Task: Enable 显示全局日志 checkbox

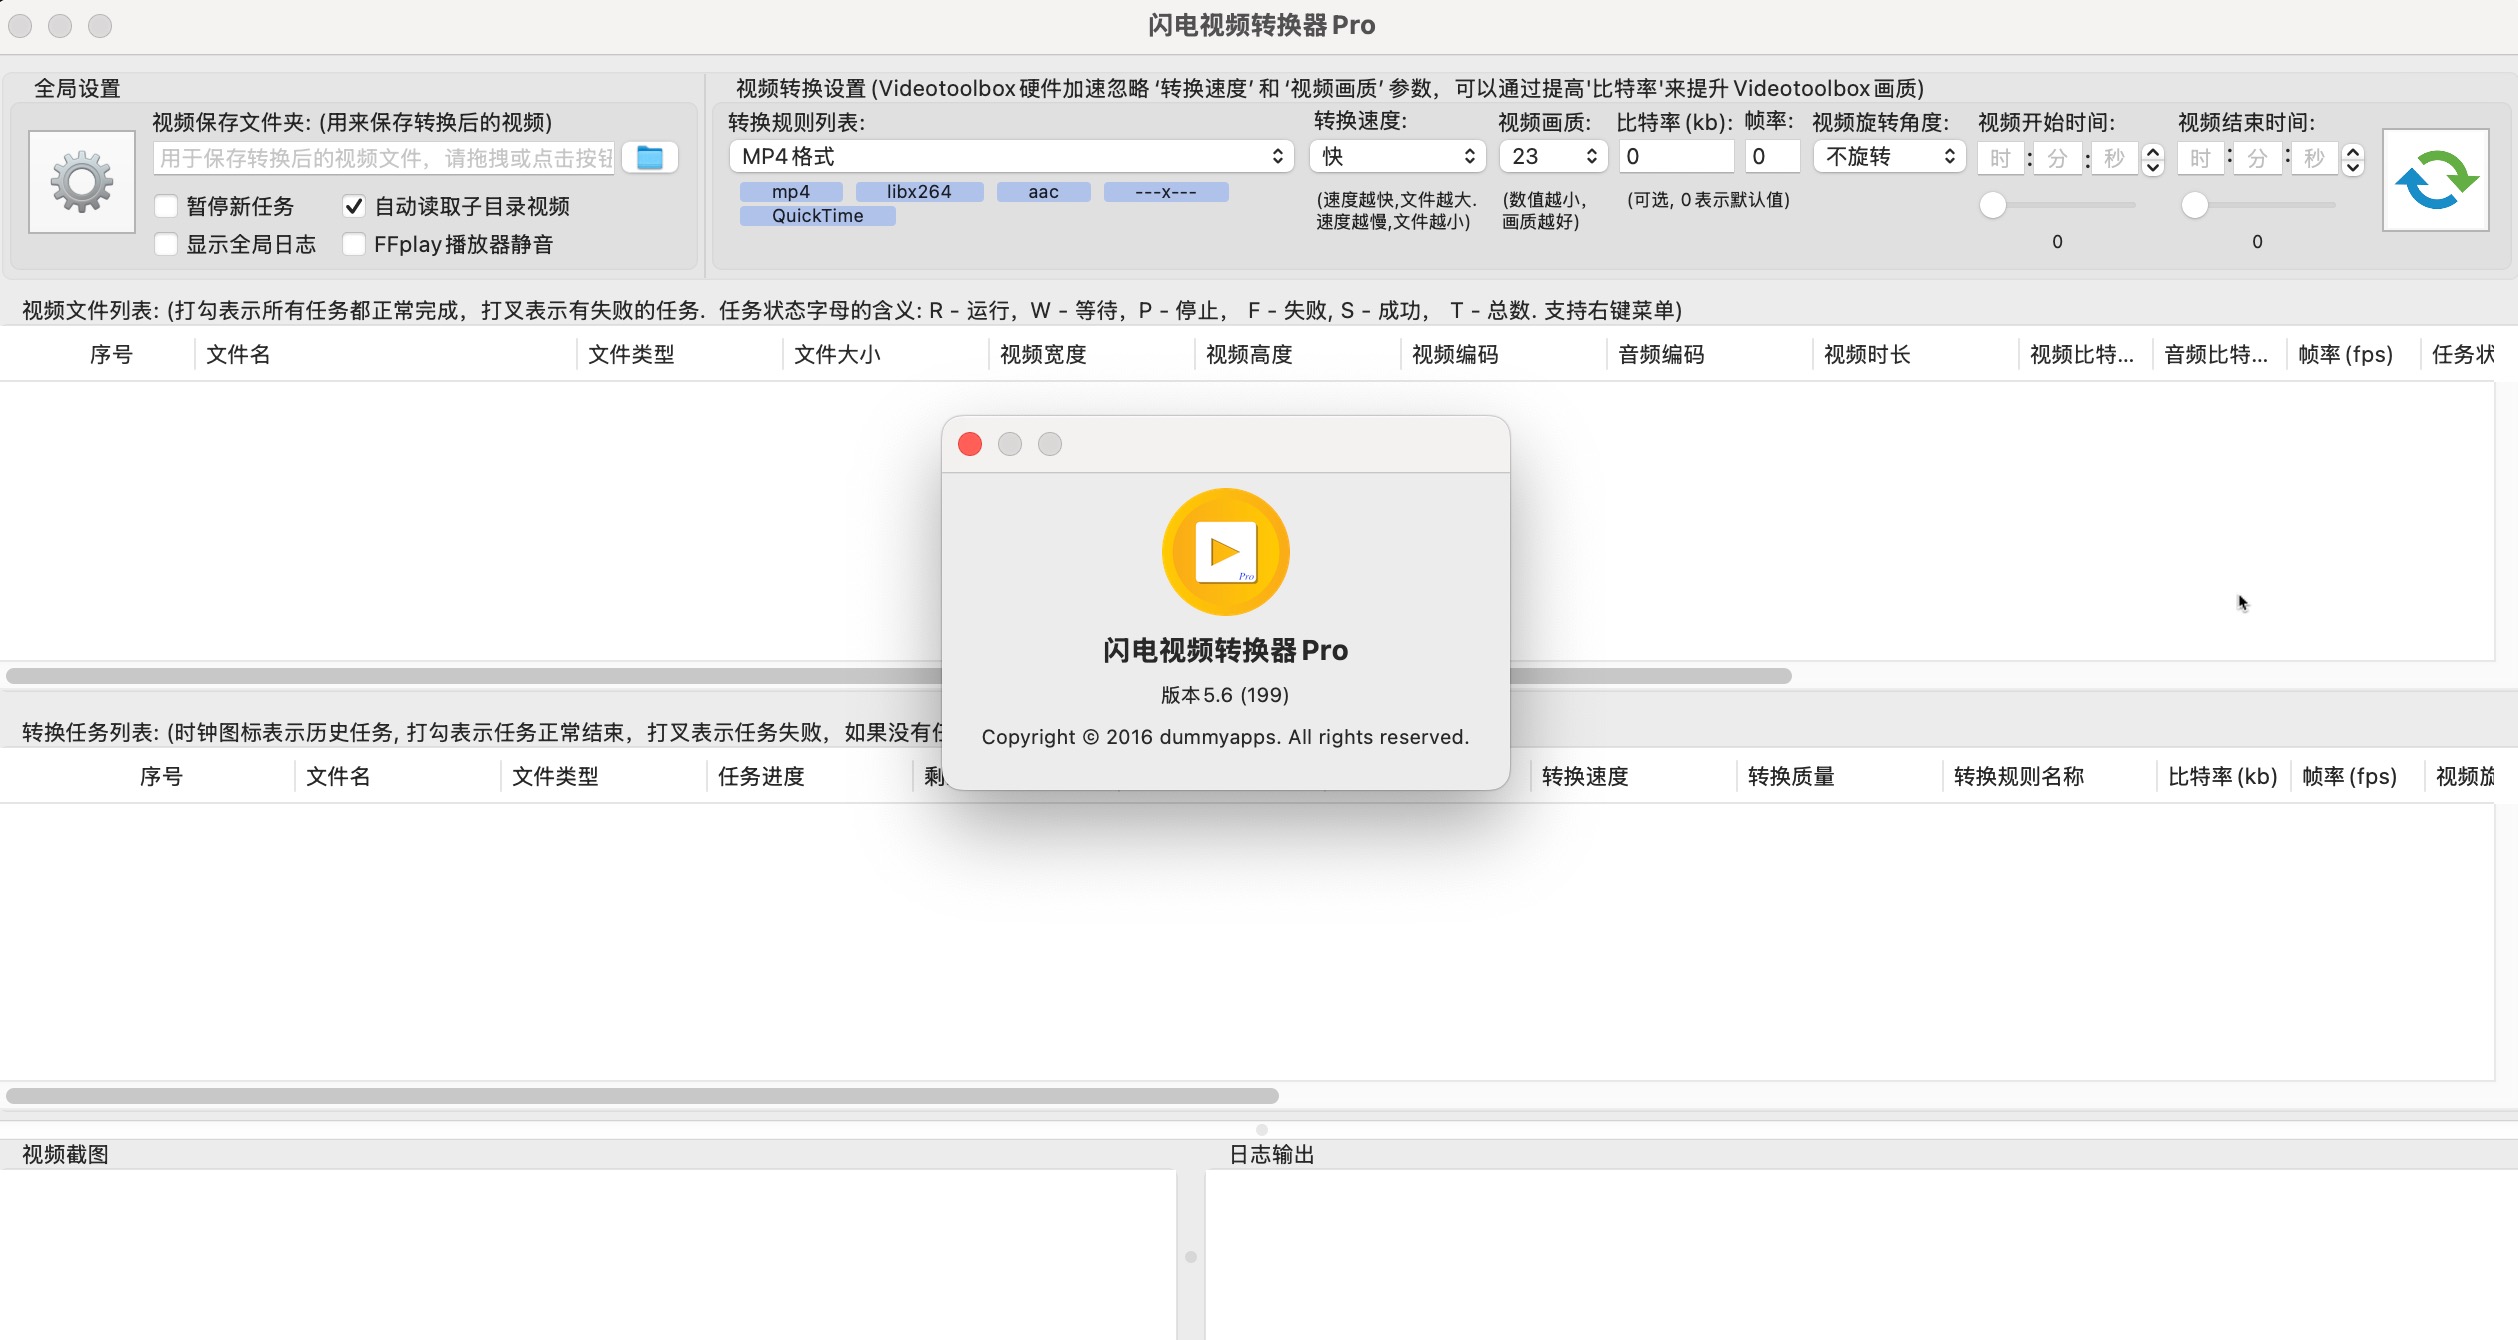Action: pyautogui.click(x=166, y=244)
